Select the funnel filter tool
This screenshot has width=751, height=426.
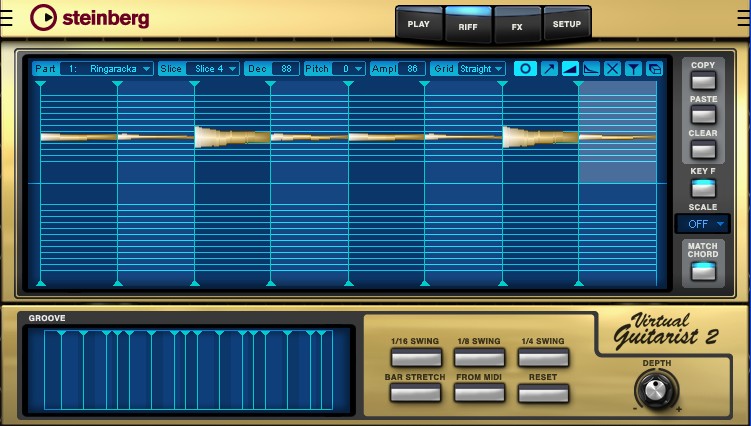633,69
